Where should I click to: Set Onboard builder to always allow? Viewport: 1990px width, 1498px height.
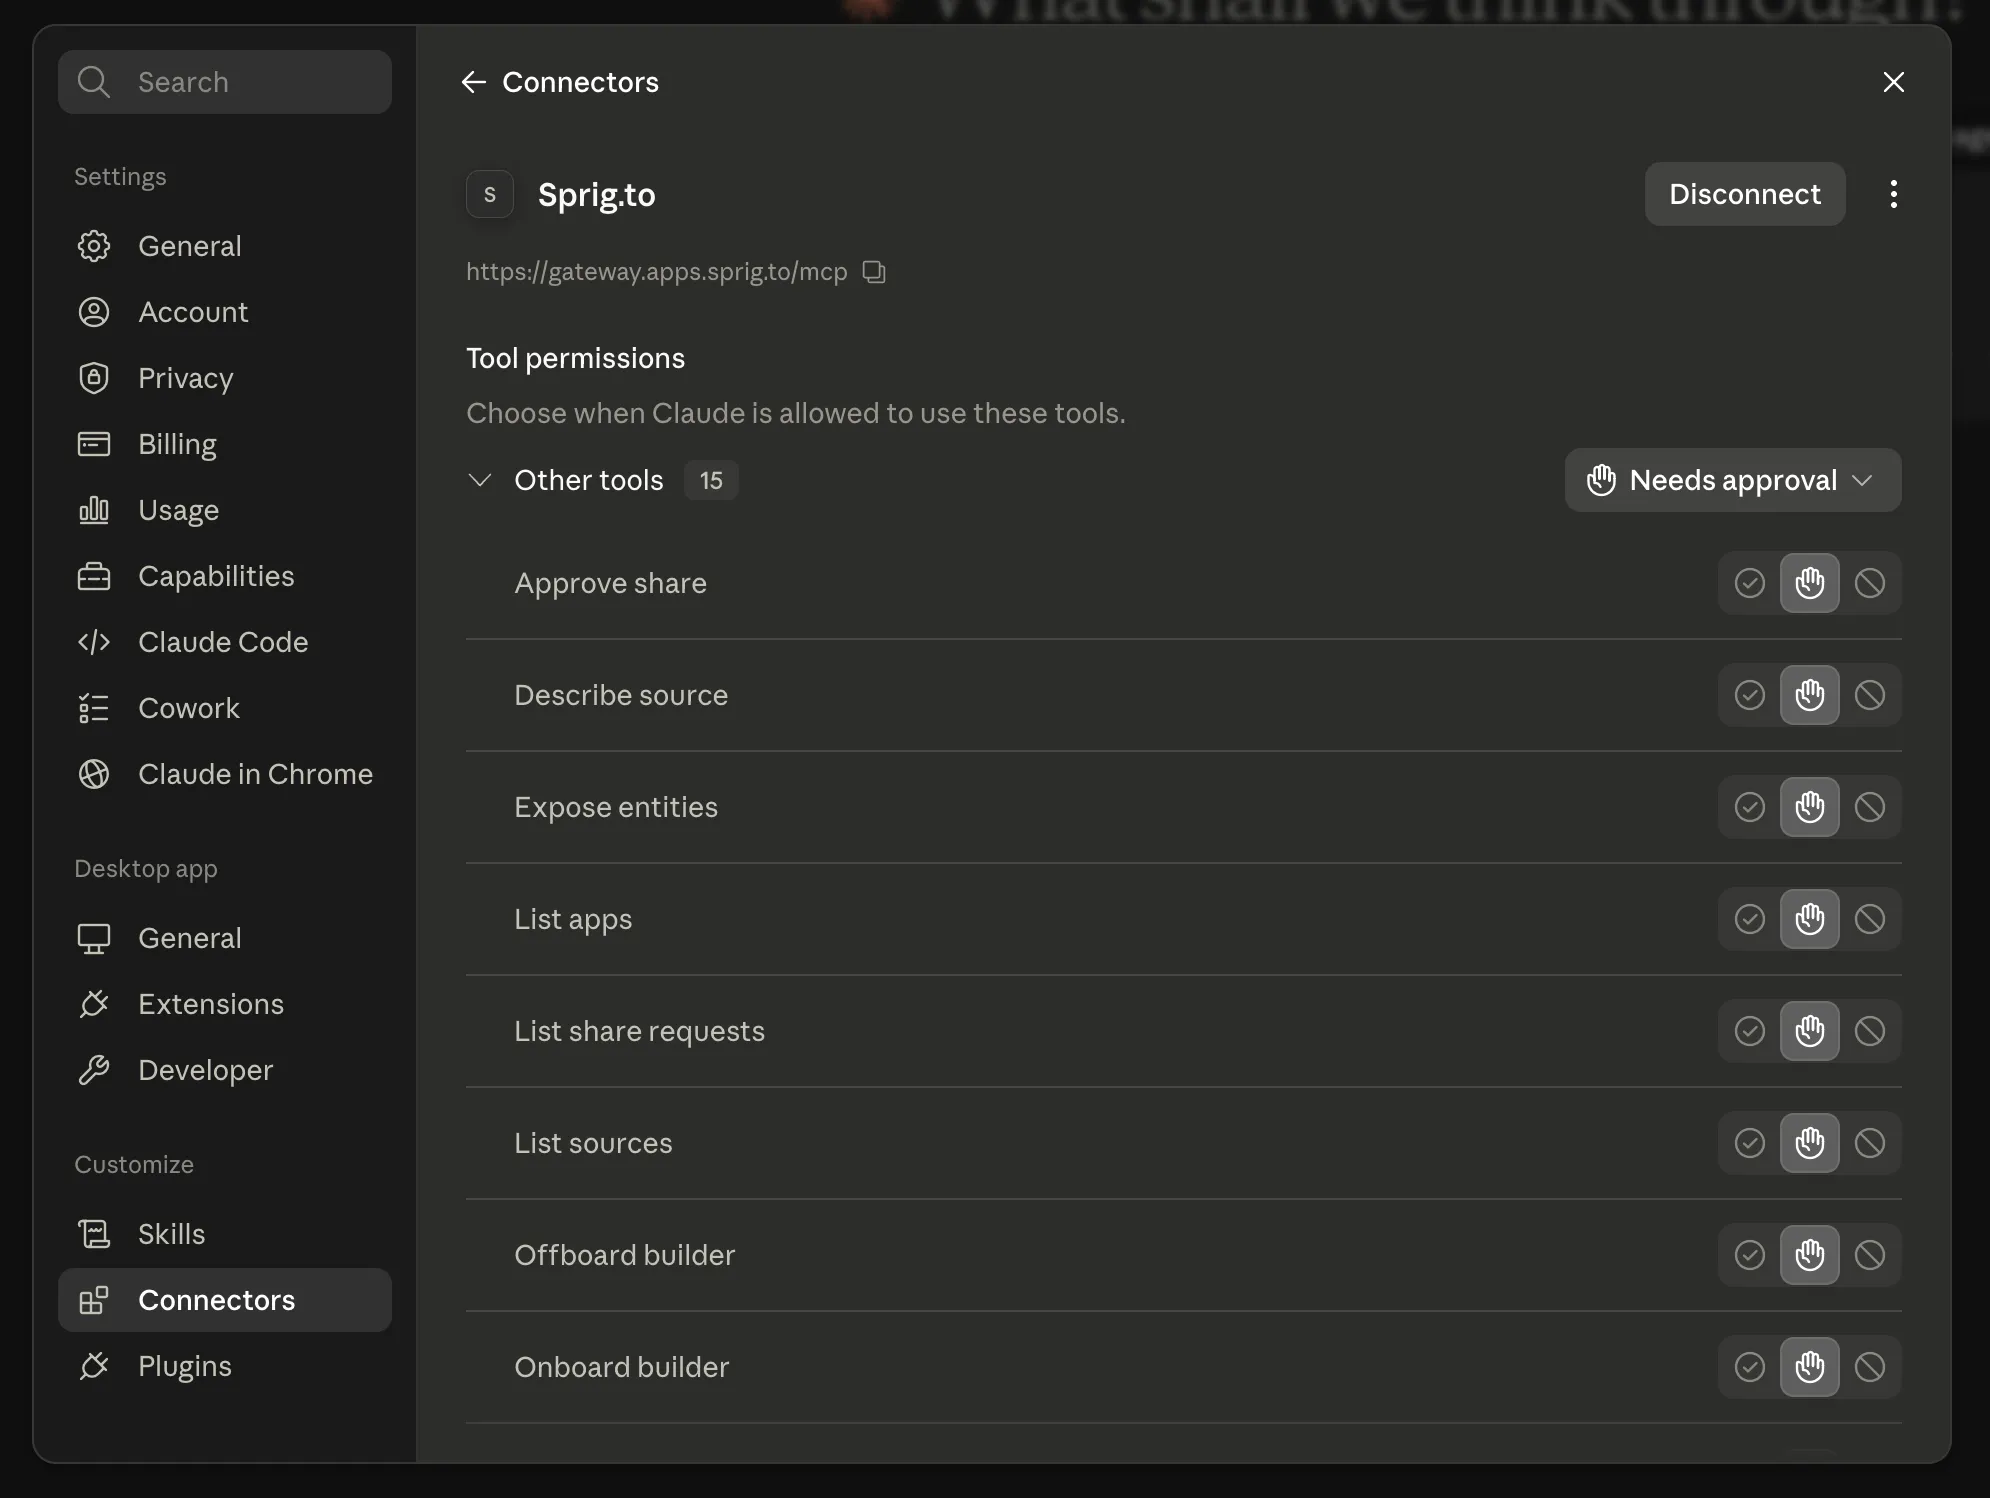coord(1749,1367)
